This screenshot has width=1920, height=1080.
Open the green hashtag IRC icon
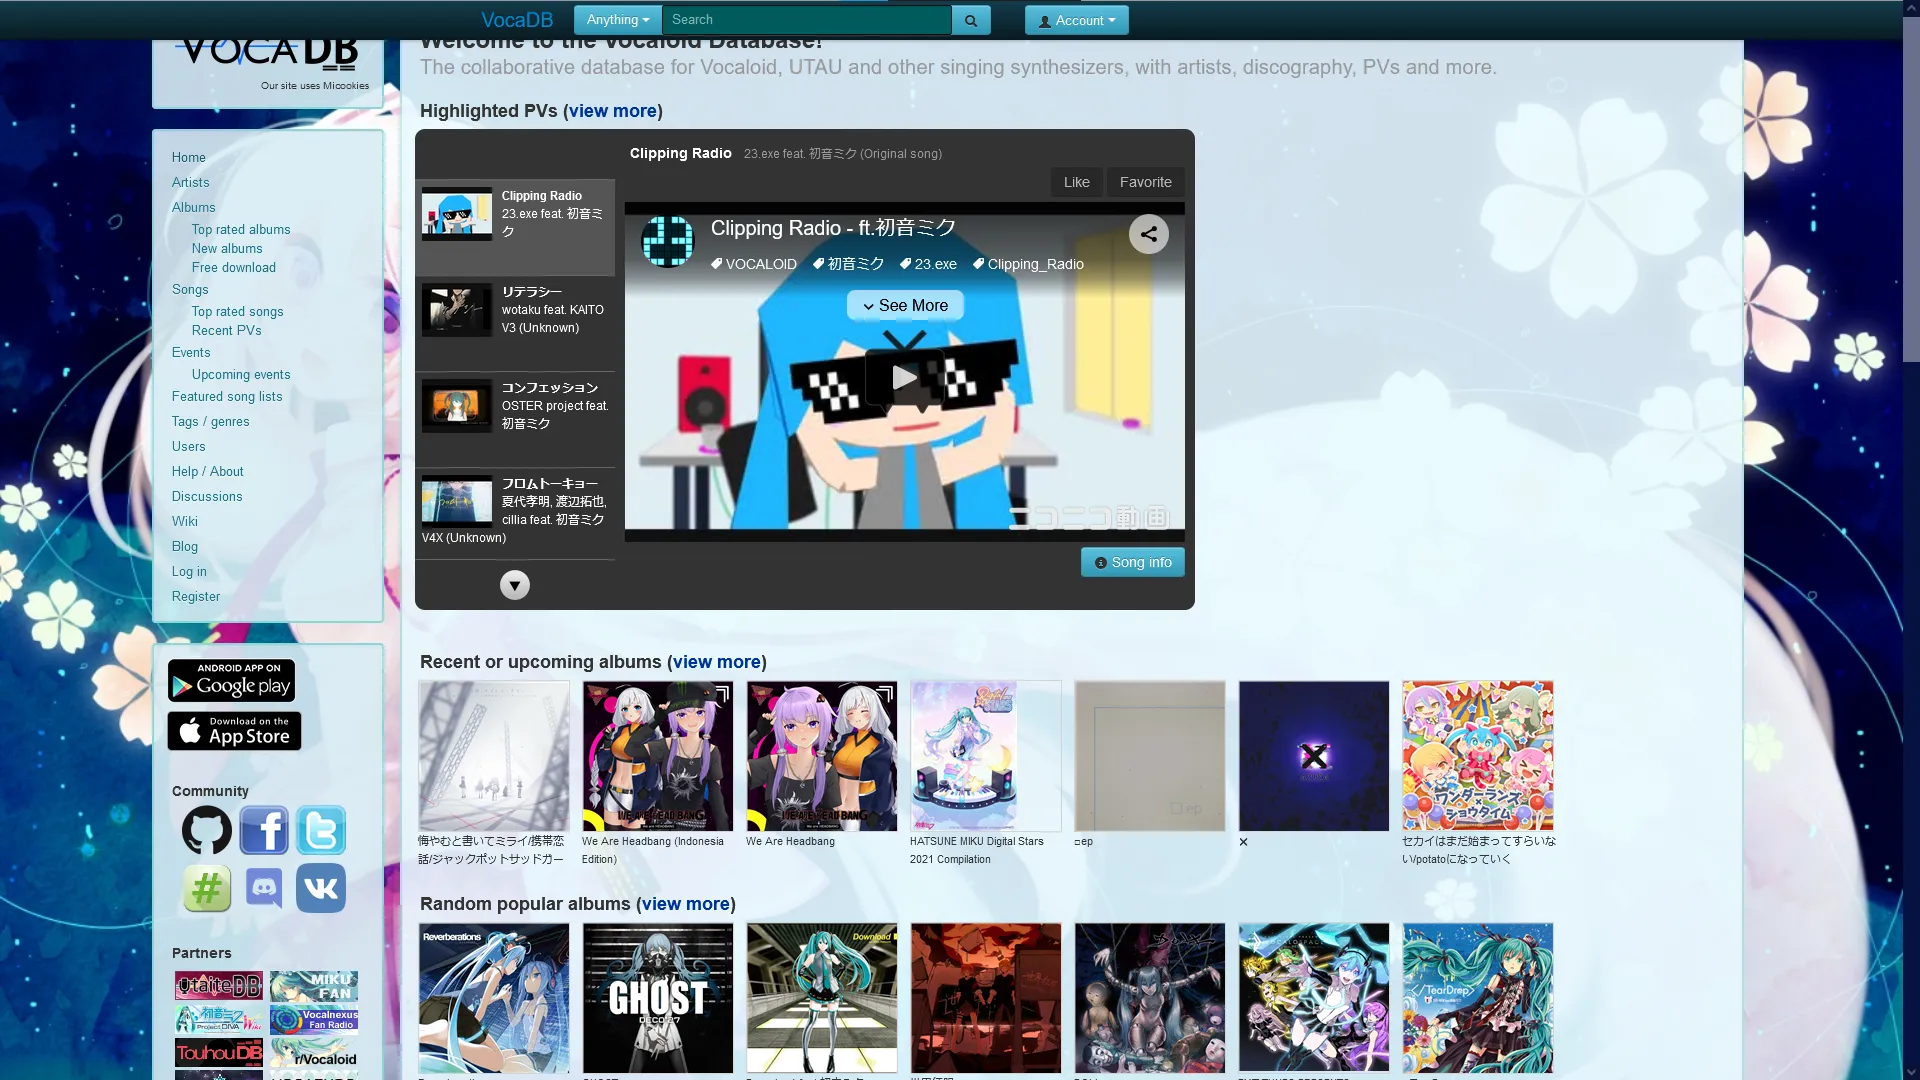[207, 888]
